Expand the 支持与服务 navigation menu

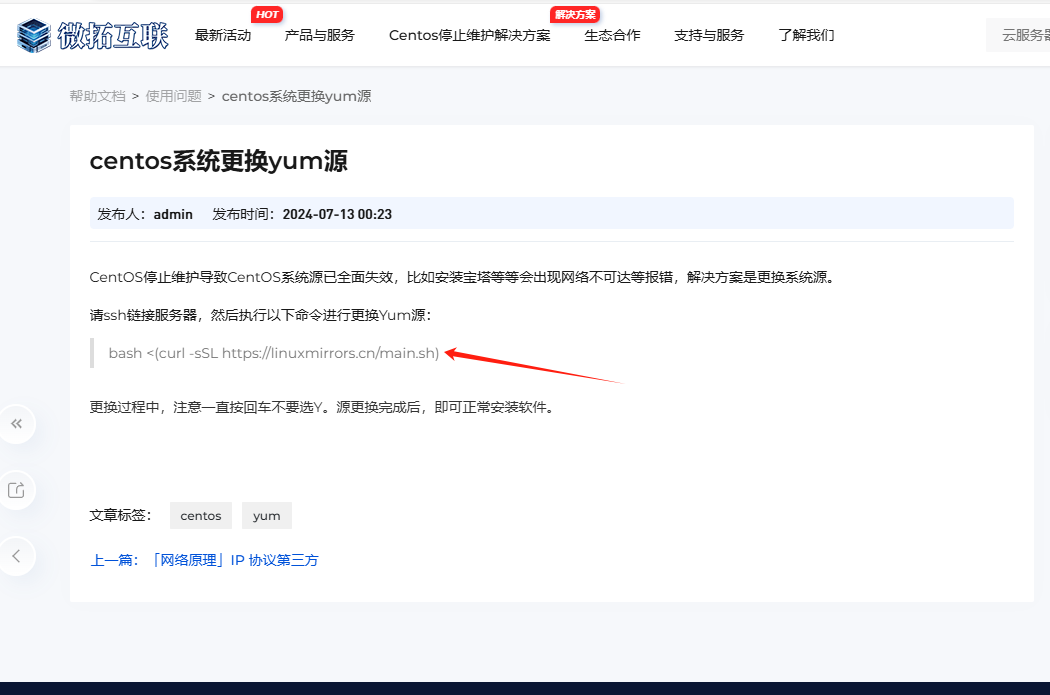(x=709, y=35)
